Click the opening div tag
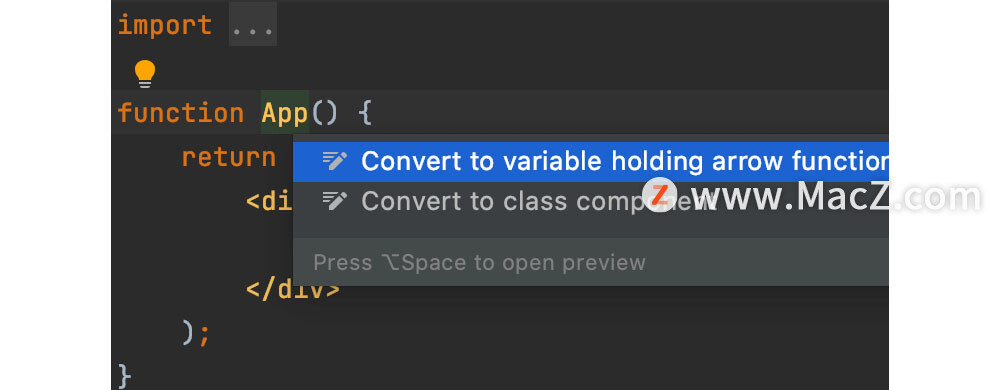Image resolution: width=1000 pixels, height=390 pixels. 269,201
